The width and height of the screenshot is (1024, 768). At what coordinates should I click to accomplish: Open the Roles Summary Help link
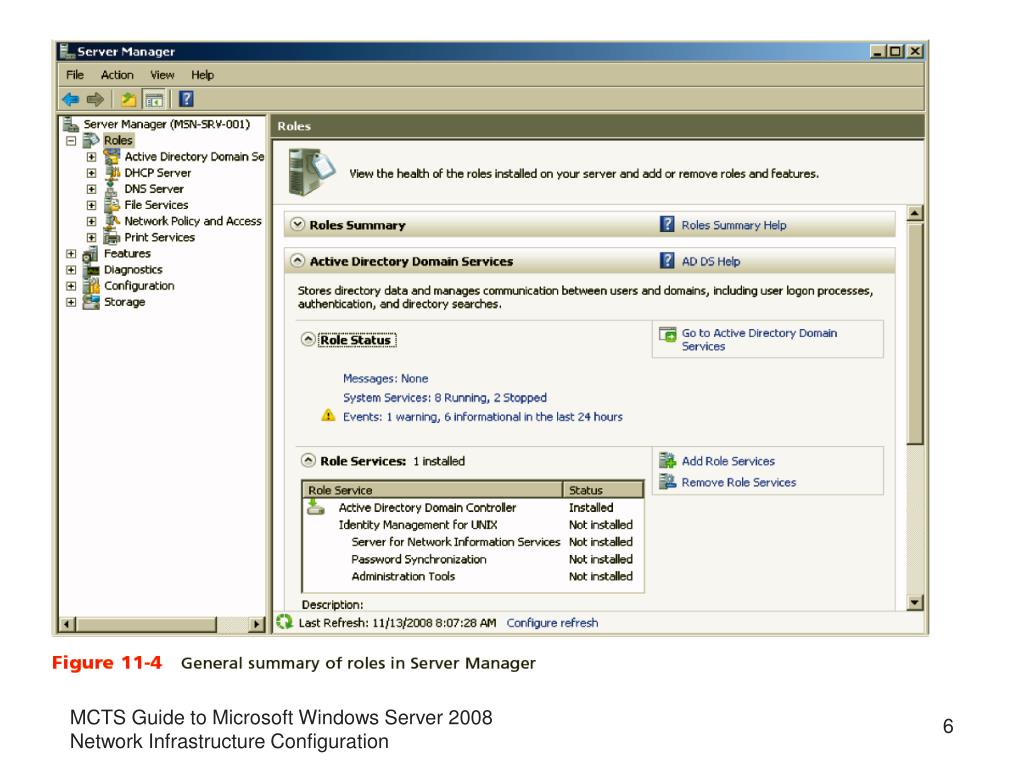tap(733, 225)
